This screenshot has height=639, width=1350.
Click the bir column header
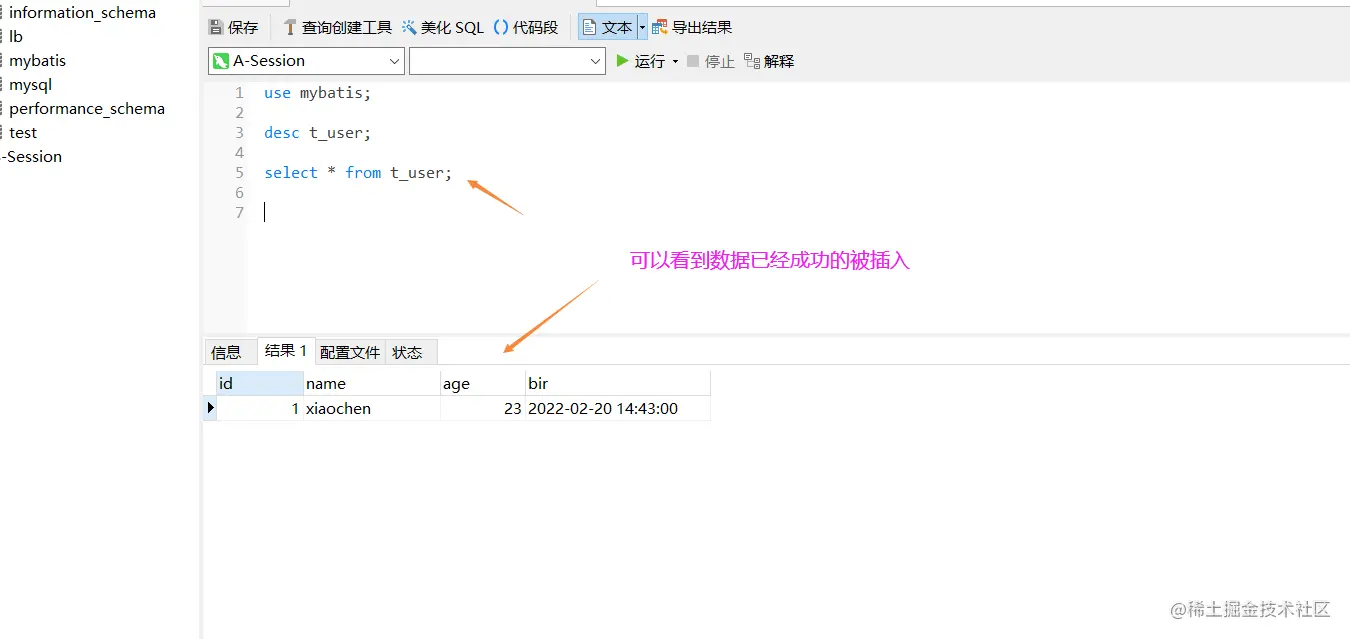[x=618, y=383]
